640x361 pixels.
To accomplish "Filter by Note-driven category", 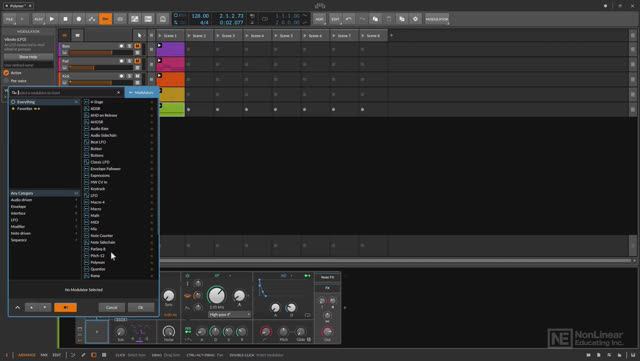I will [44, 233].
